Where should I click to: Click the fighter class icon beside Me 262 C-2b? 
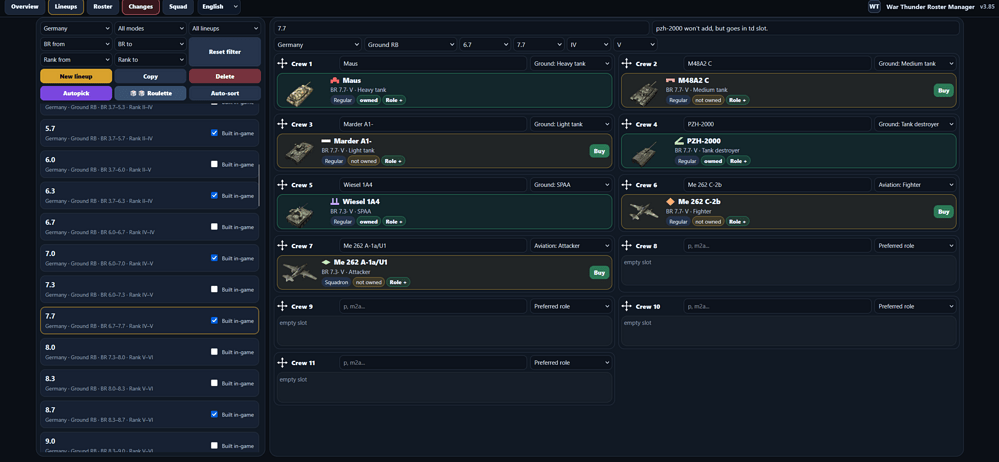tap(670, 201)
